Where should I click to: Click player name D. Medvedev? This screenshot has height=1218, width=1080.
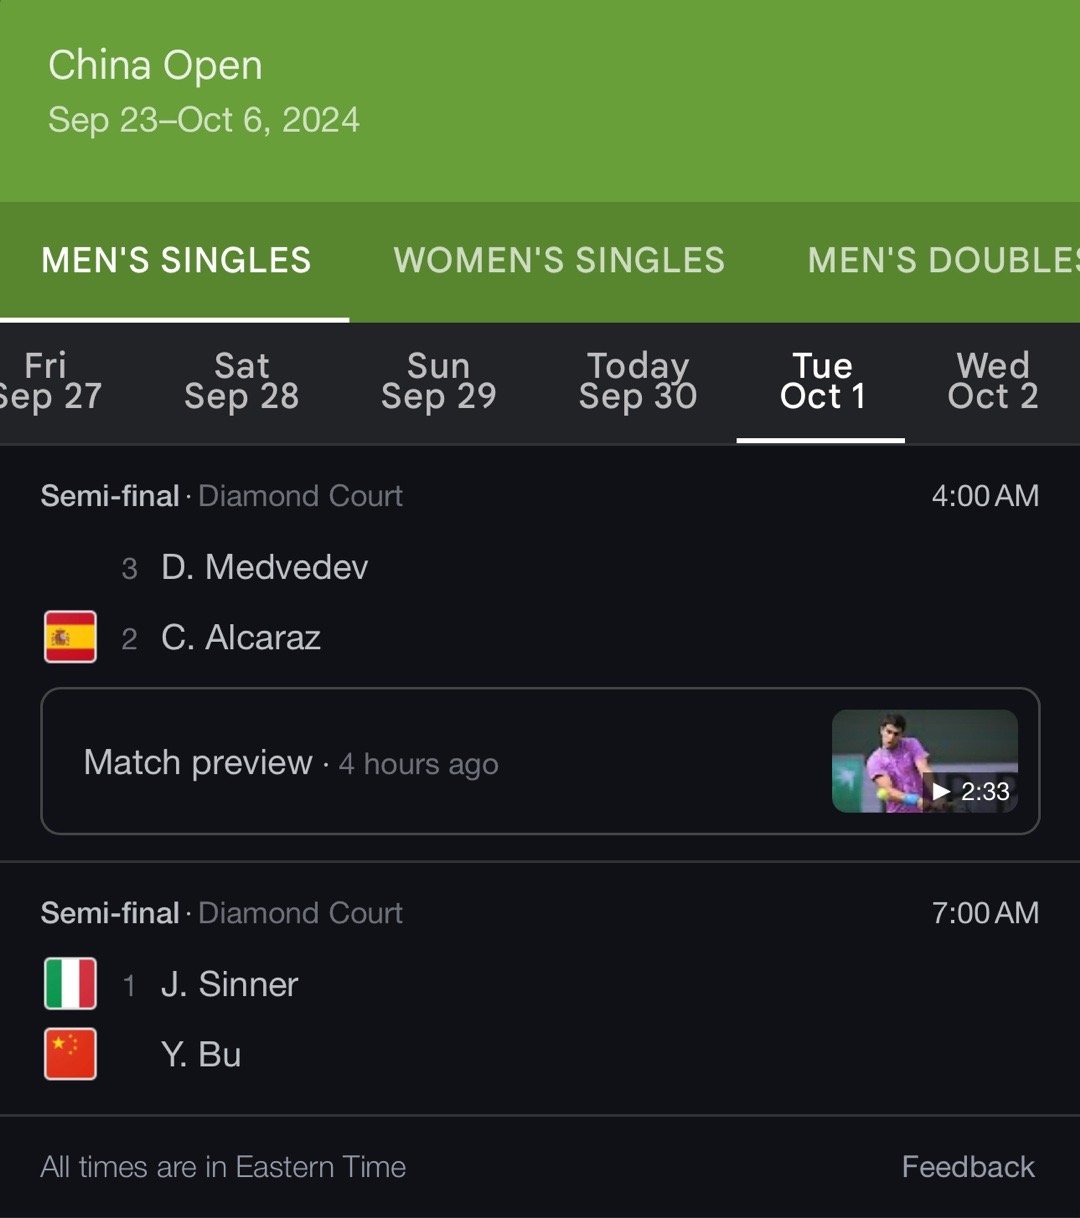click(x=265, y=567)
